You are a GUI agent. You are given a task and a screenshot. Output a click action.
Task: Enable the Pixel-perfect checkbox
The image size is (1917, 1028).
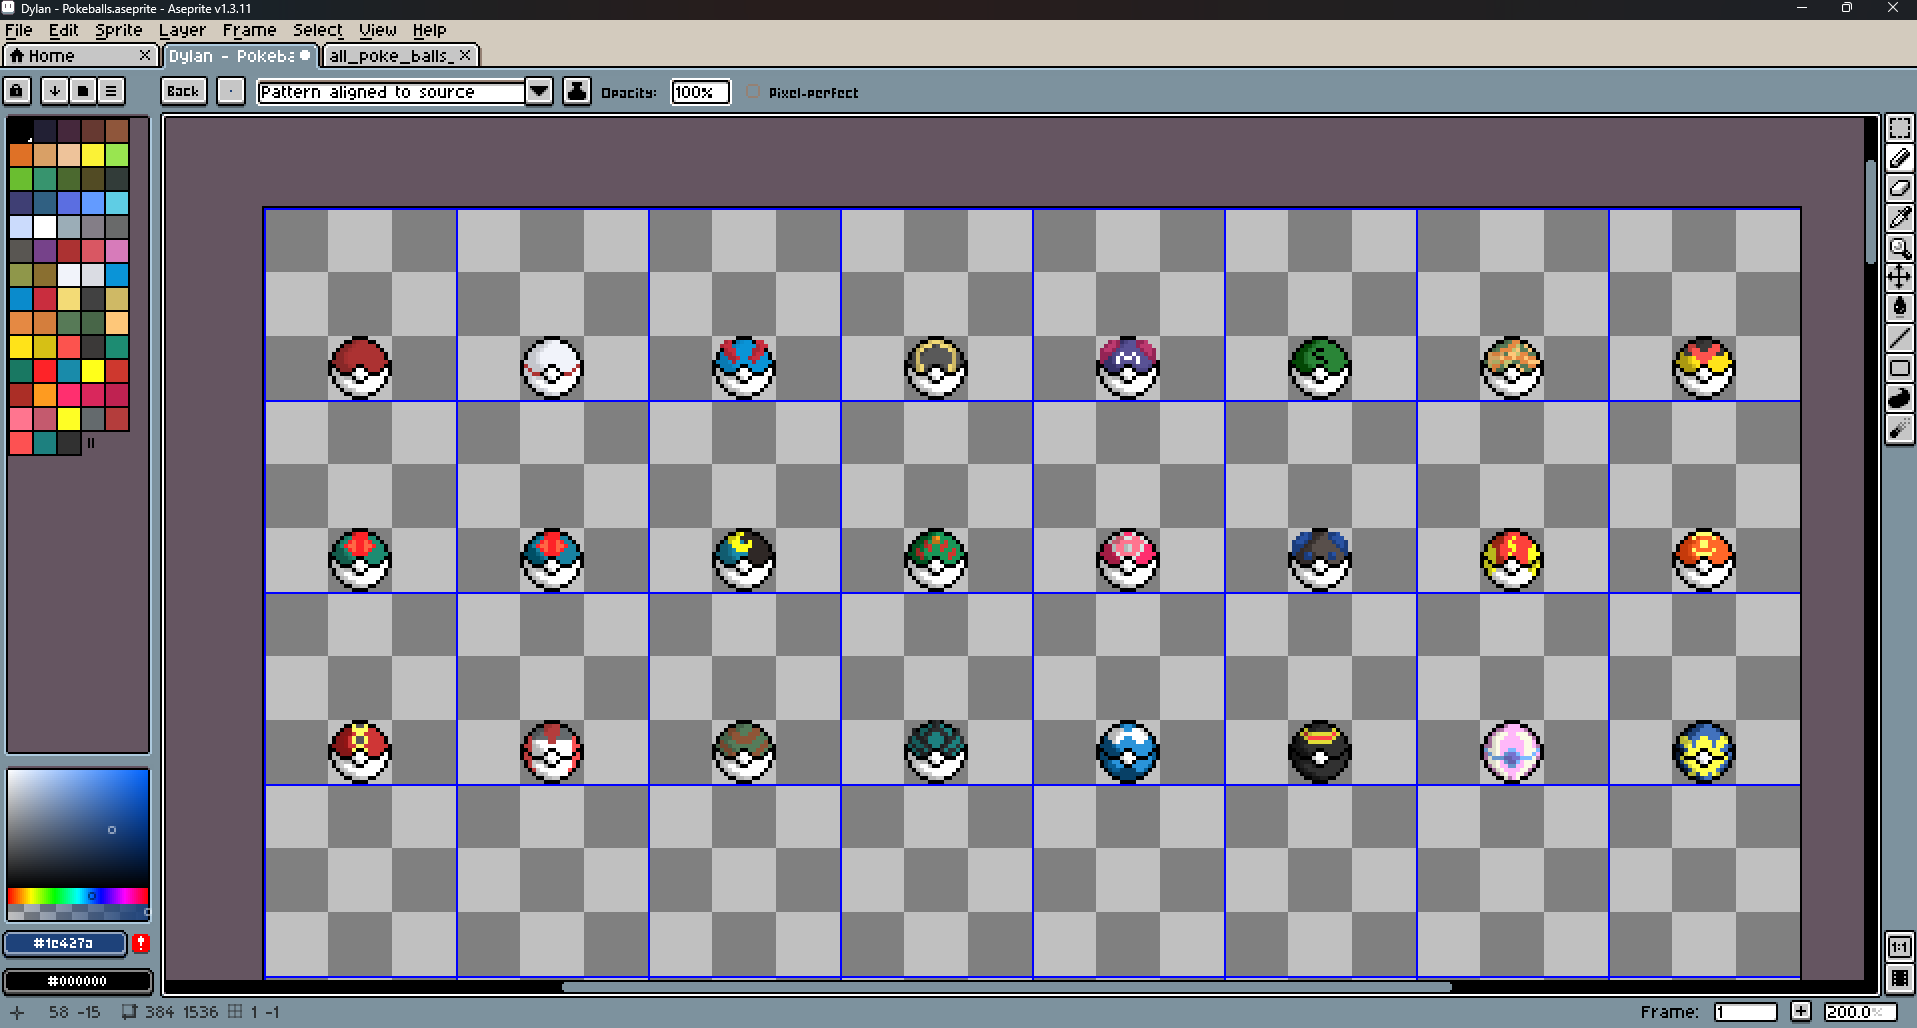(753, 92)
